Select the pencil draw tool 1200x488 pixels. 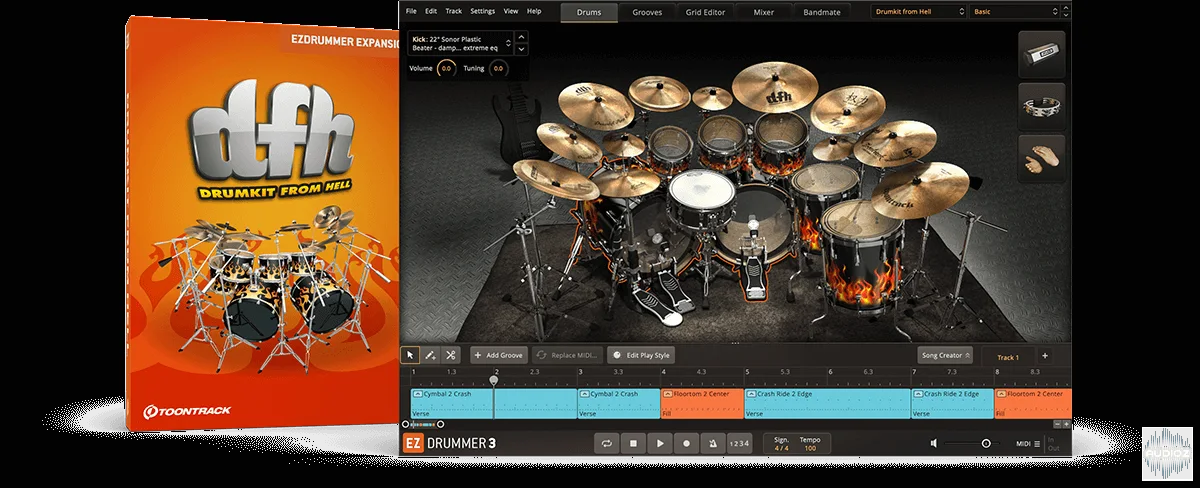[430, 355]
